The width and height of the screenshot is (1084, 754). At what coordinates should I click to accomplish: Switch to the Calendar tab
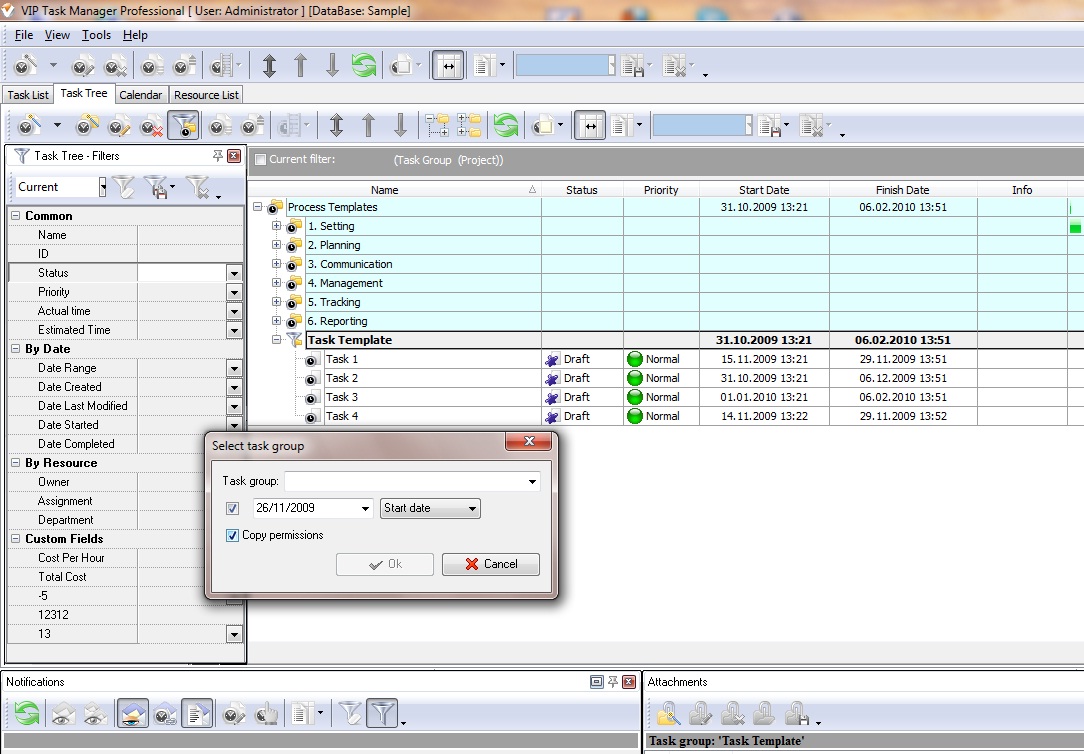pyautogui.click(x=140, y=95)
